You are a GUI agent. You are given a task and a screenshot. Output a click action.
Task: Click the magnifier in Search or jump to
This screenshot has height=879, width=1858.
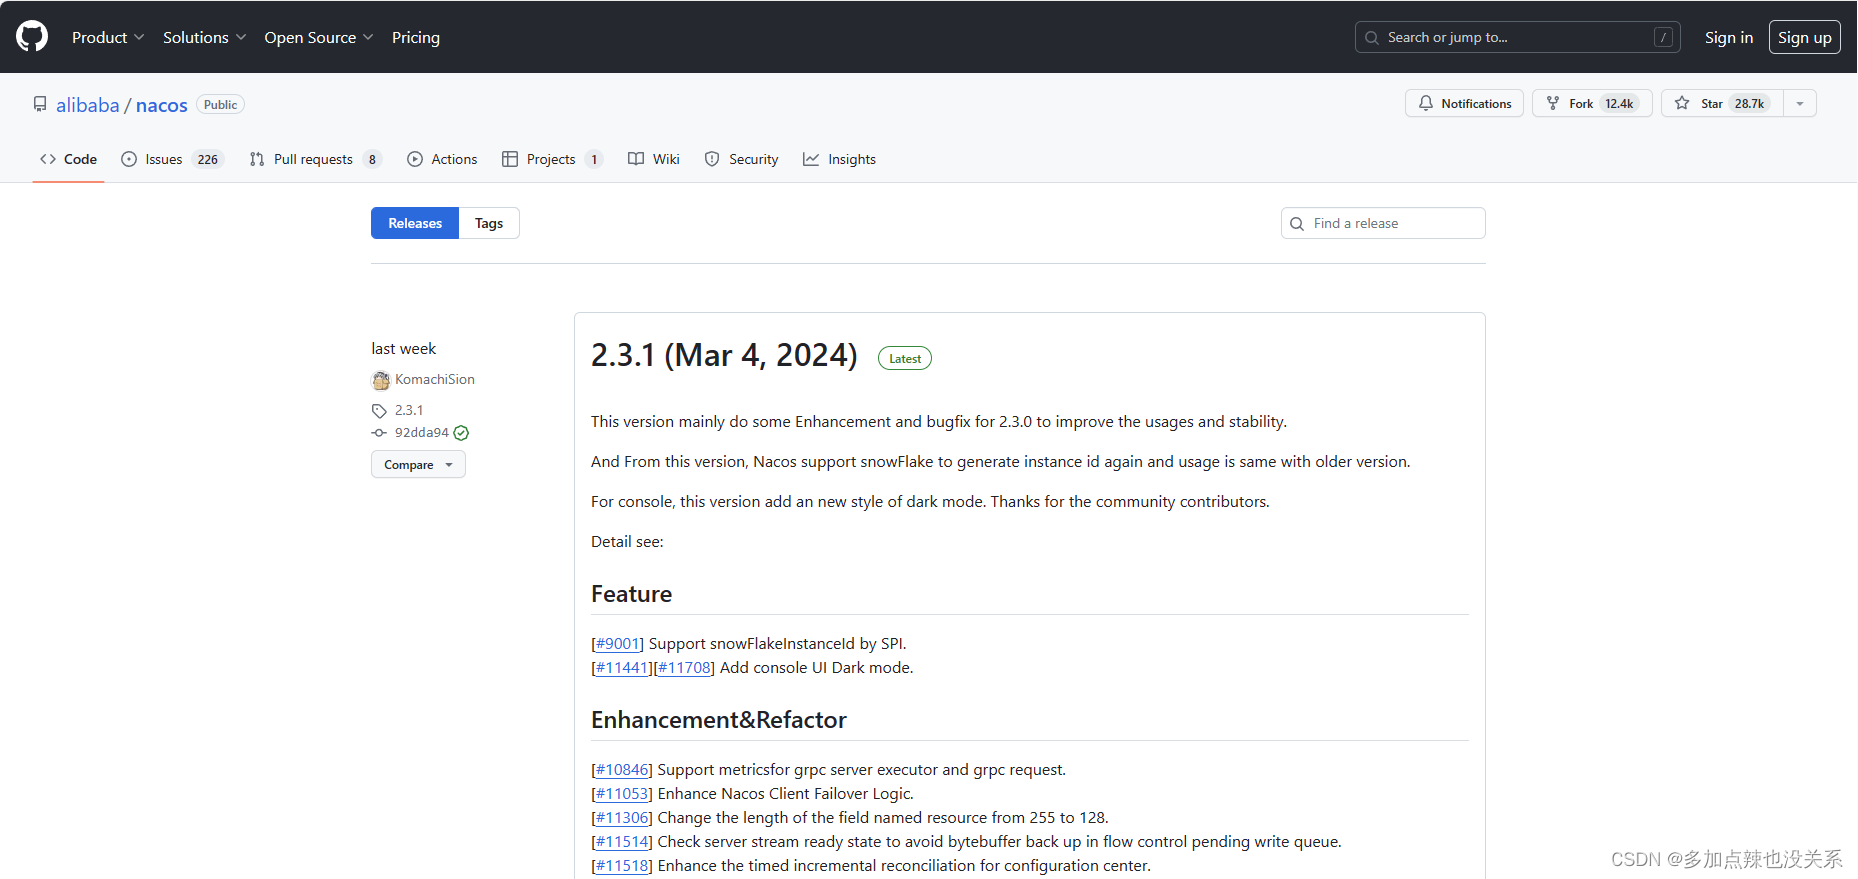[1372, 38]
